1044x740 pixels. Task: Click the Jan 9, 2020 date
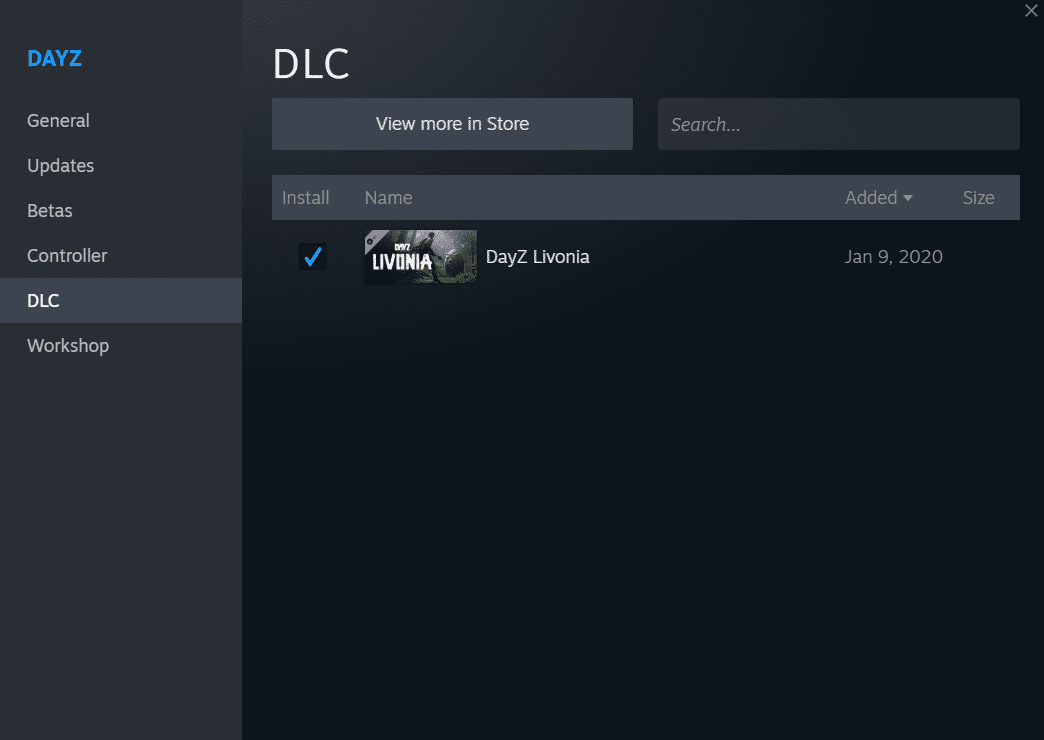click(894, 257)
